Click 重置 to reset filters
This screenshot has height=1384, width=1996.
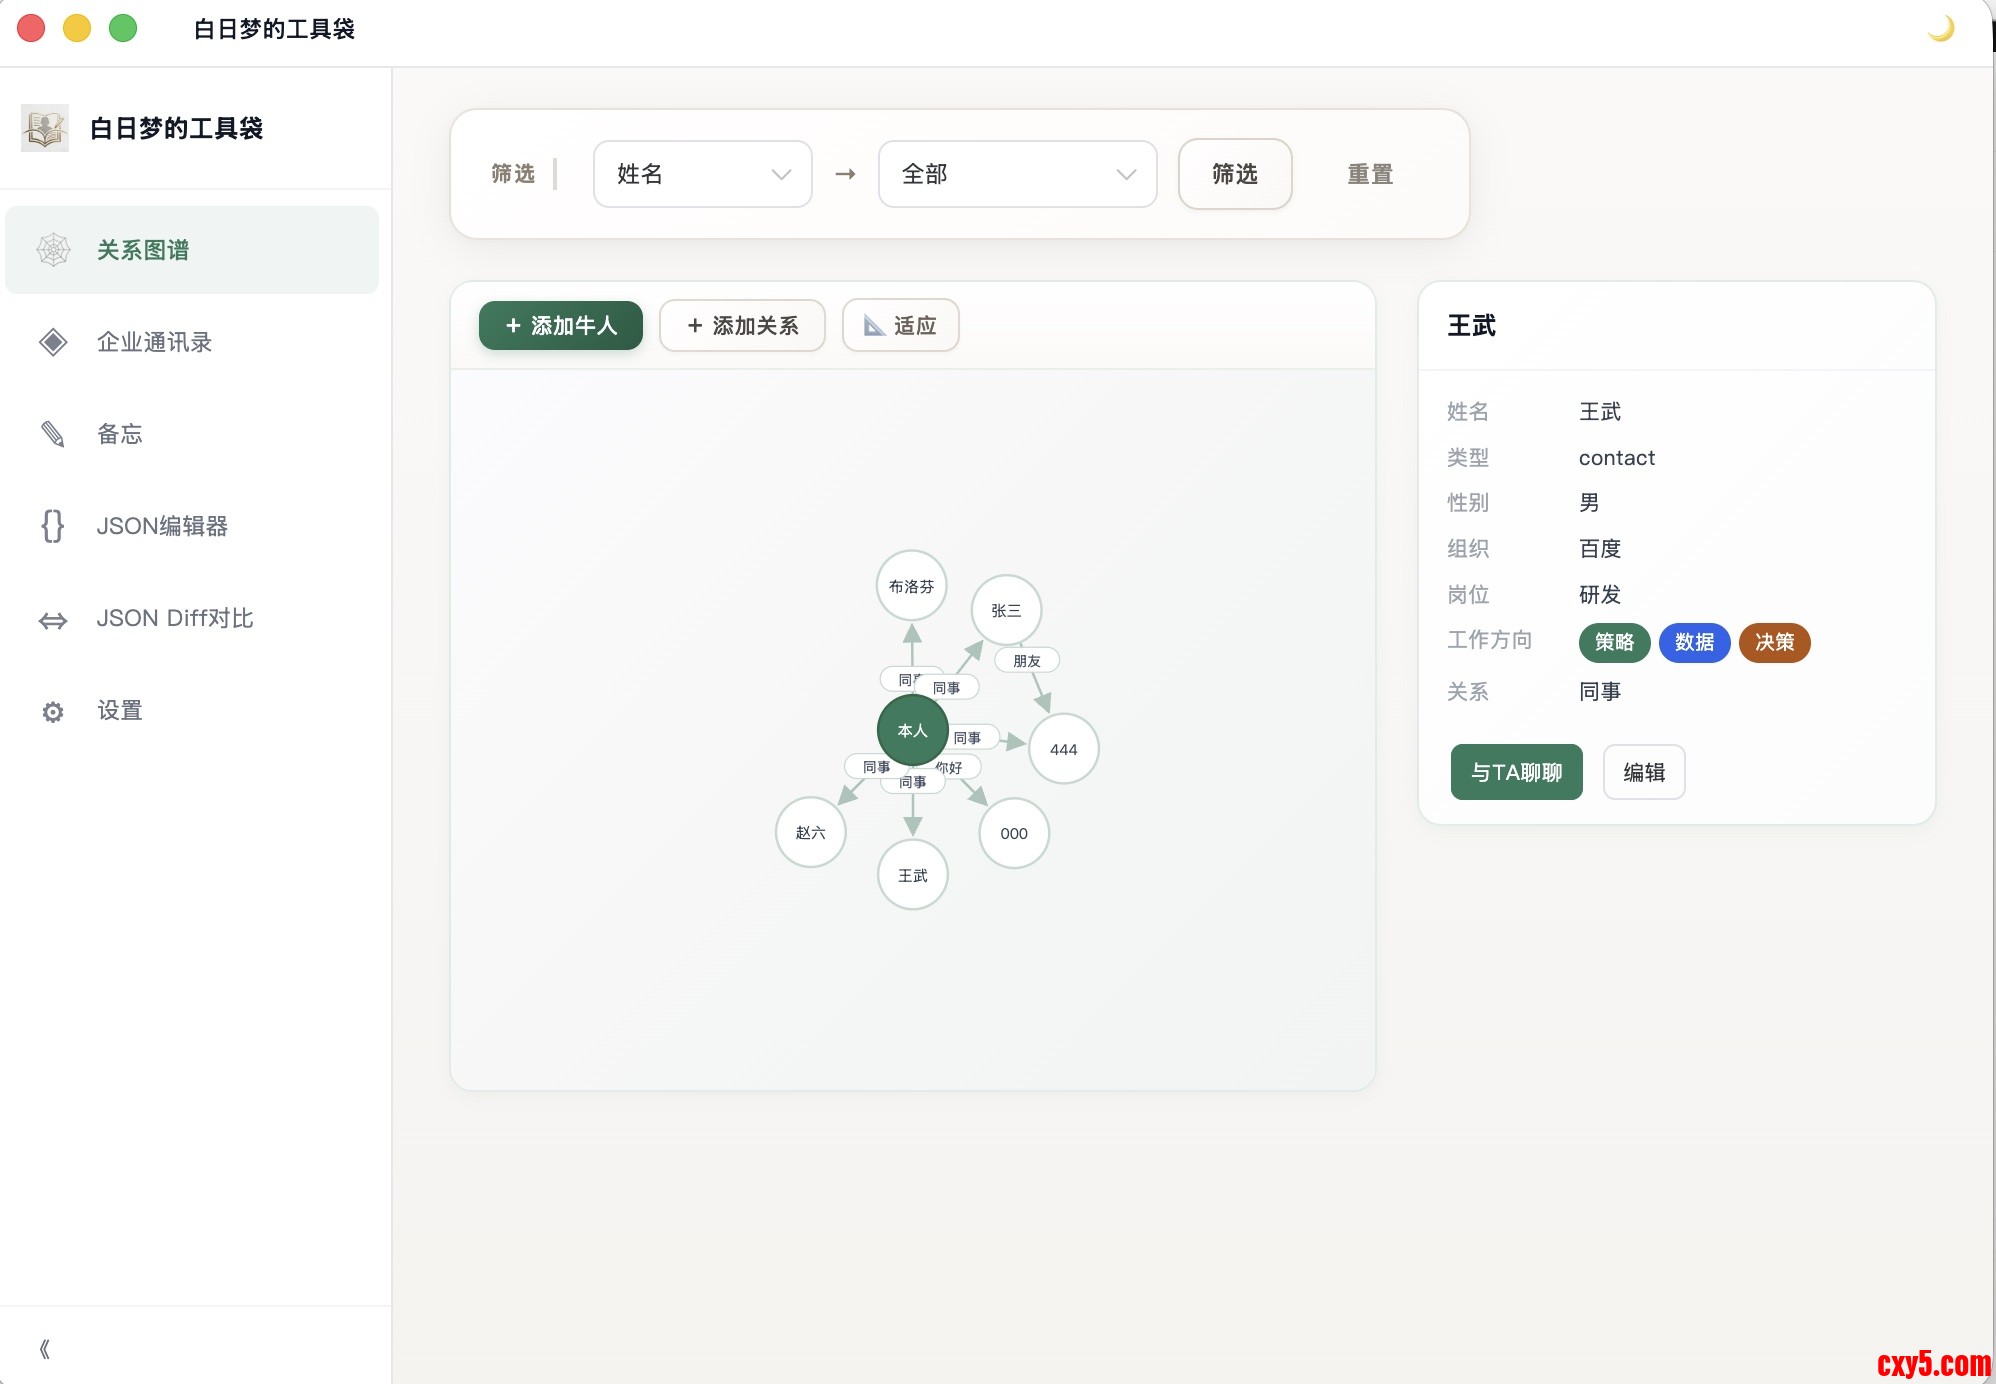(1369, 174)
